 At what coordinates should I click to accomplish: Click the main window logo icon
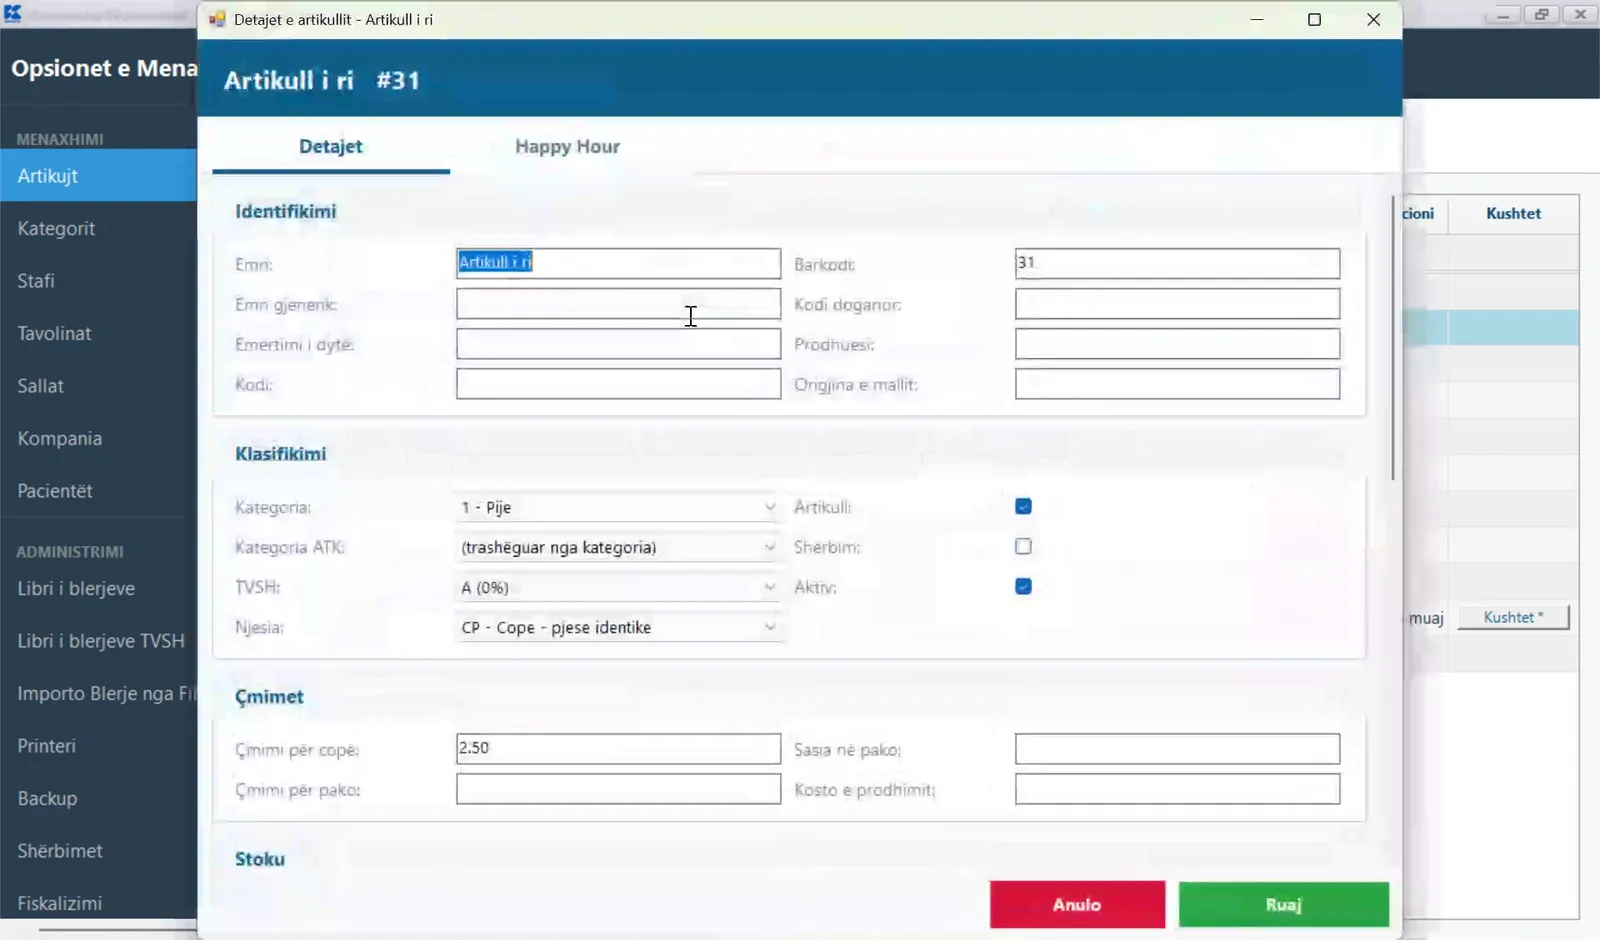(12, 14)
